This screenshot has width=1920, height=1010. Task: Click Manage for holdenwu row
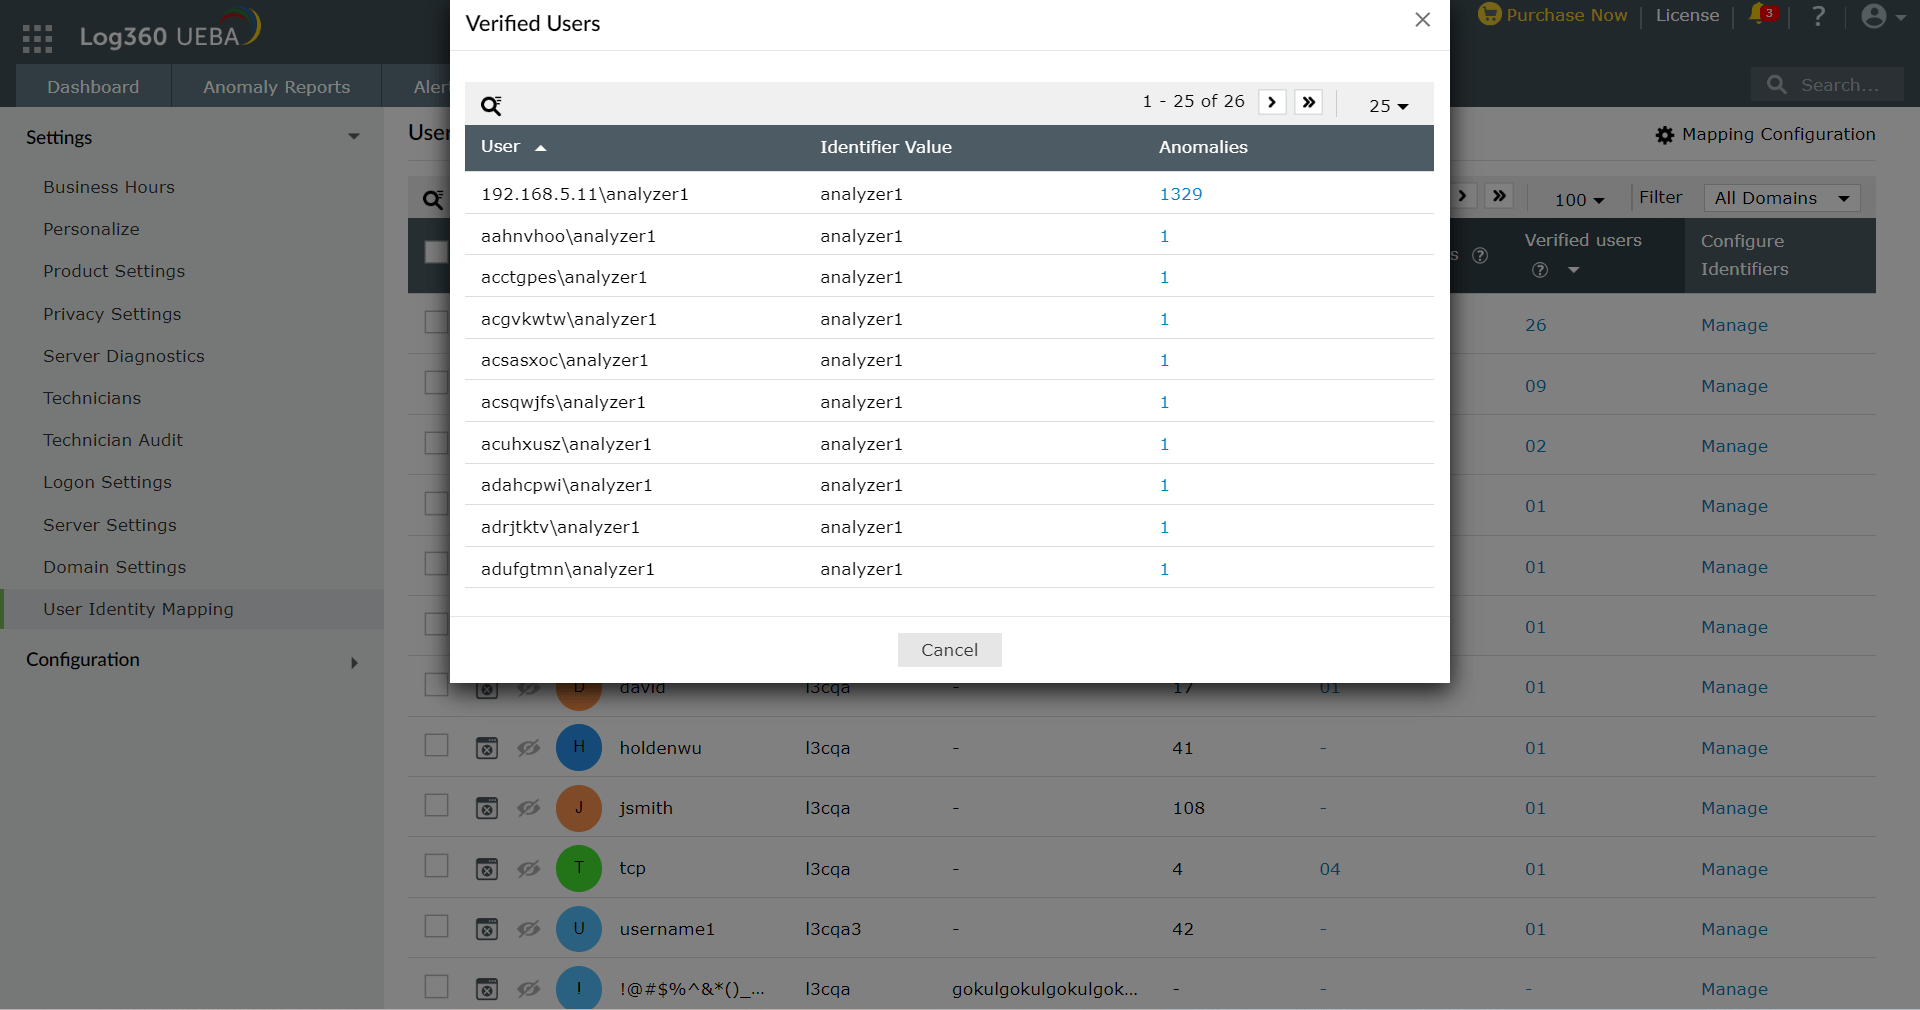1734,748
